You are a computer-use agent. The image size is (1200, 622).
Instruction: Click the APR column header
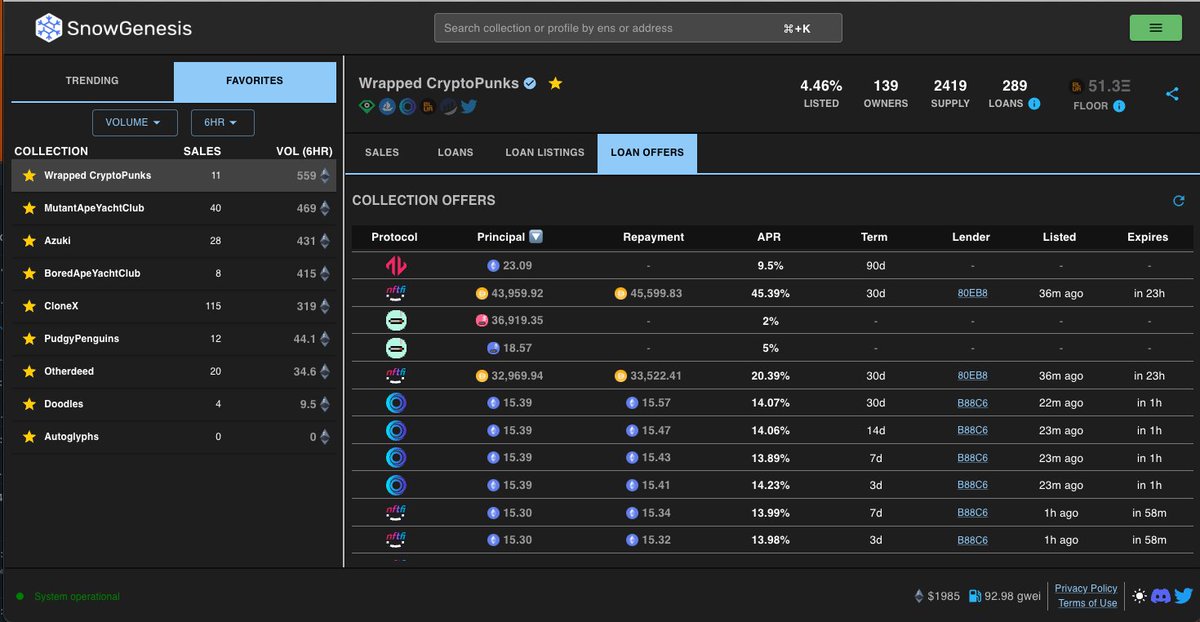[x=770, y=237]
